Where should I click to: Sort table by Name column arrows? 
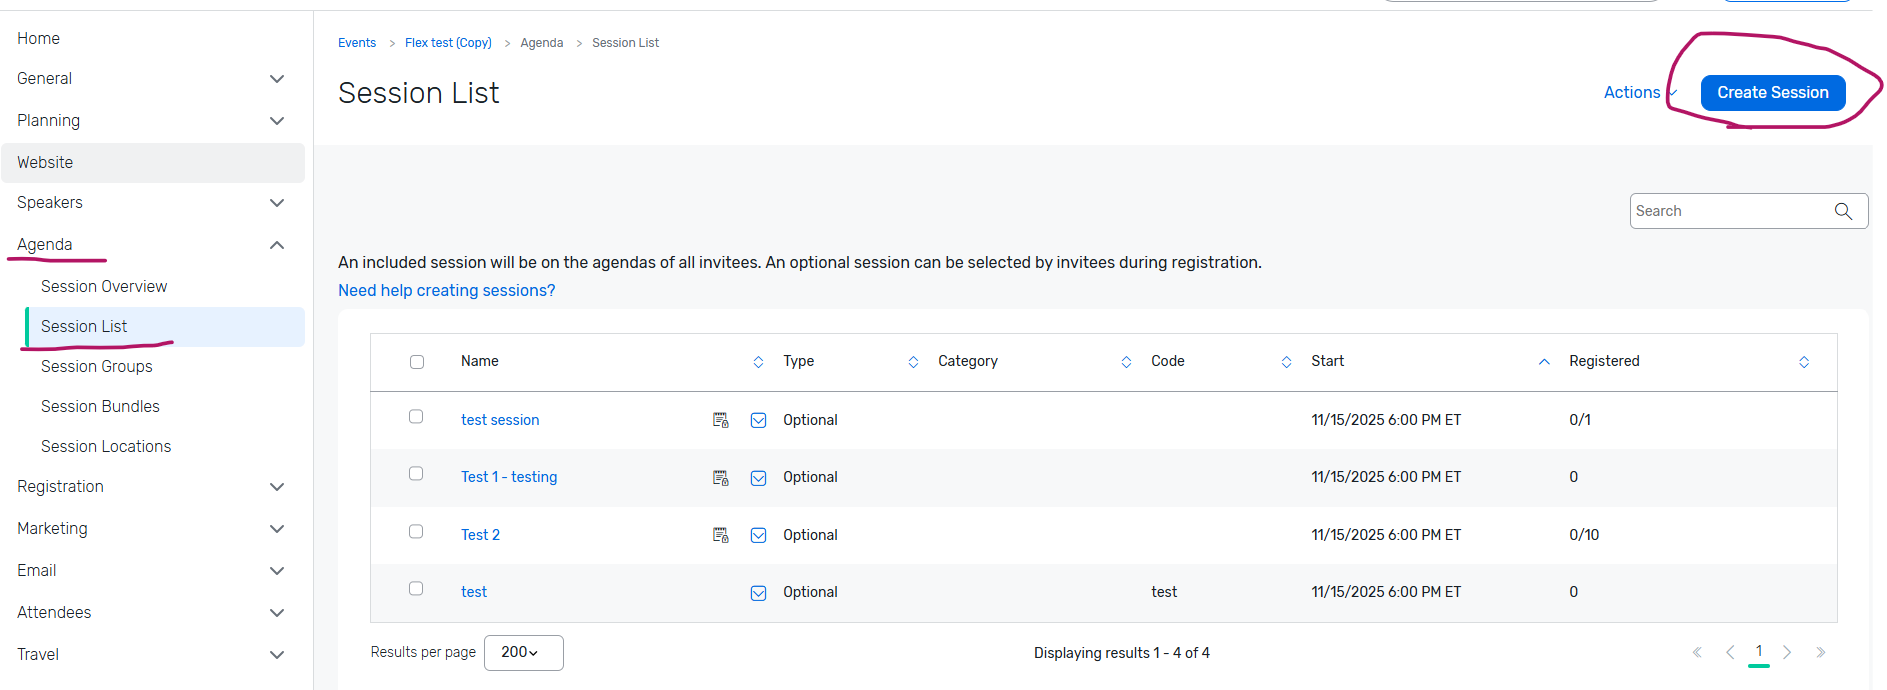coord(758,362)
